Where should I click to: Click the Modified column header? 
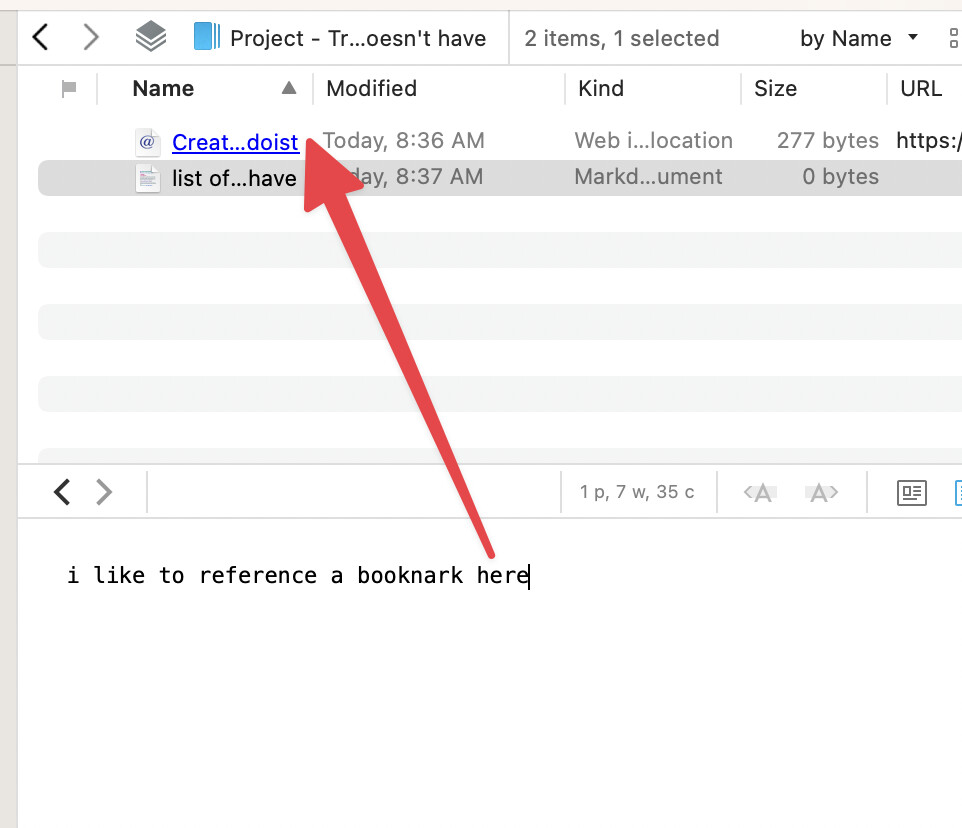(371, 88)
